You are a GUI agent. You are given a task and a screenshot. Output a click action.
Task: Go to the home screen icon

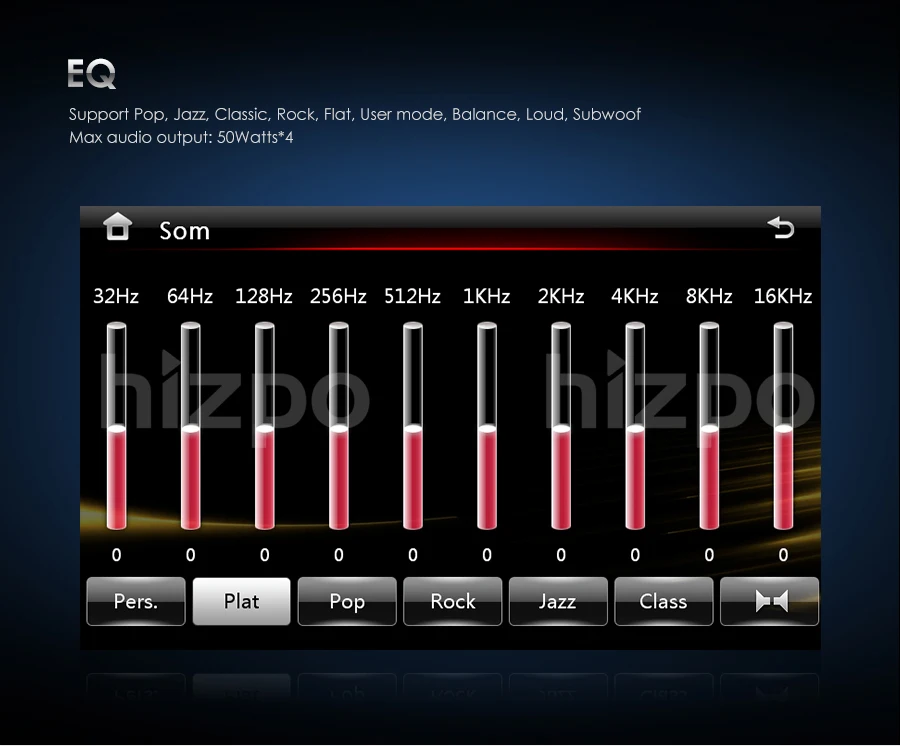point(118,226)
